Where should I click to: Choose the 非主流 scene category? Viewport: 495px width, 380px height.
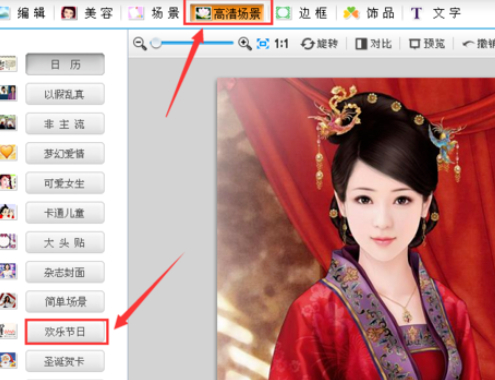tap(65, 124)
